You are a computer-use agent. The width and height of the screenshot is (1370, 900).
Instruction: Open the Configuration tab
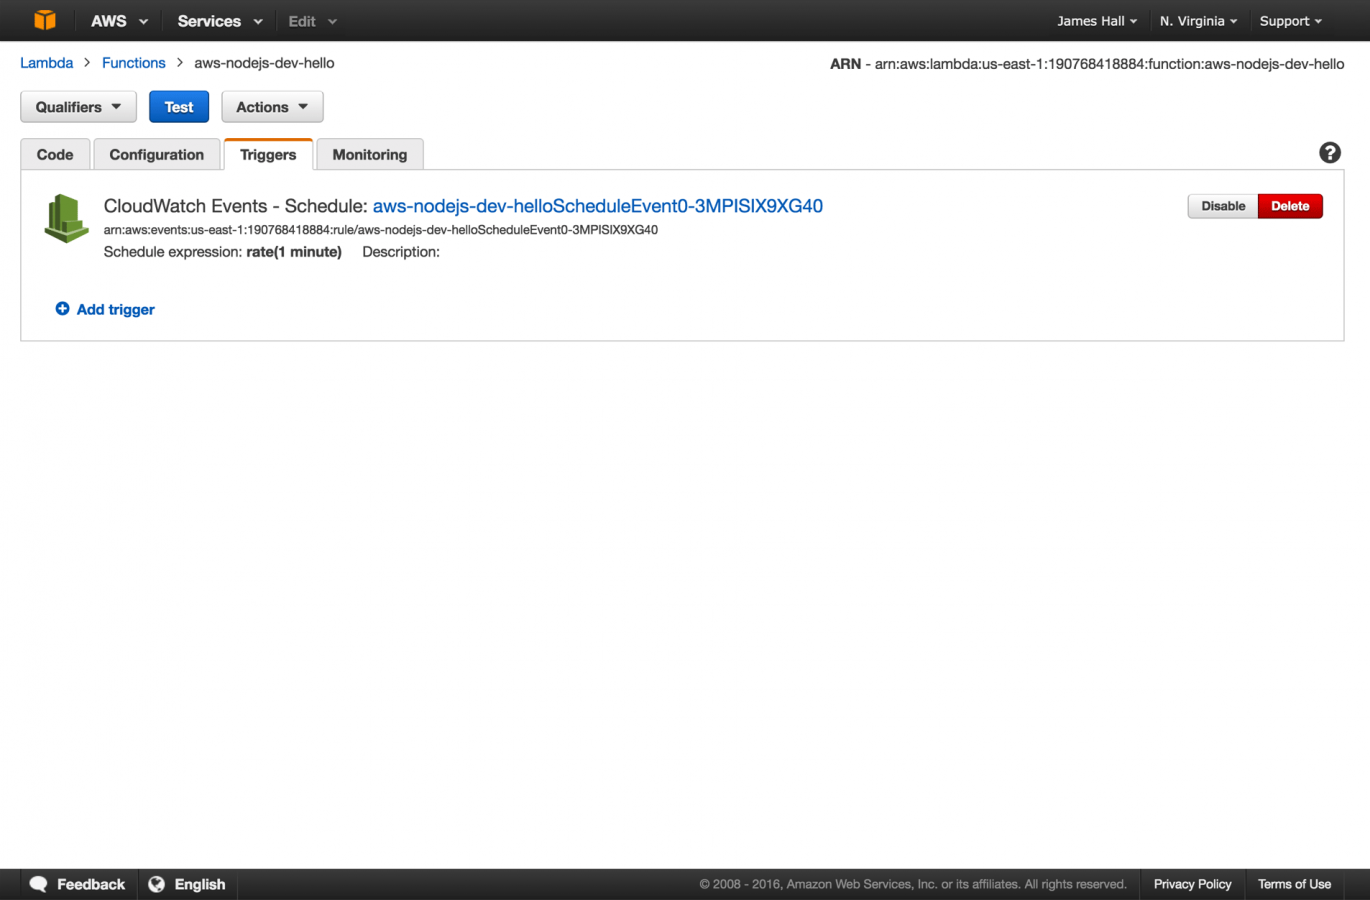tap(156, 155)
